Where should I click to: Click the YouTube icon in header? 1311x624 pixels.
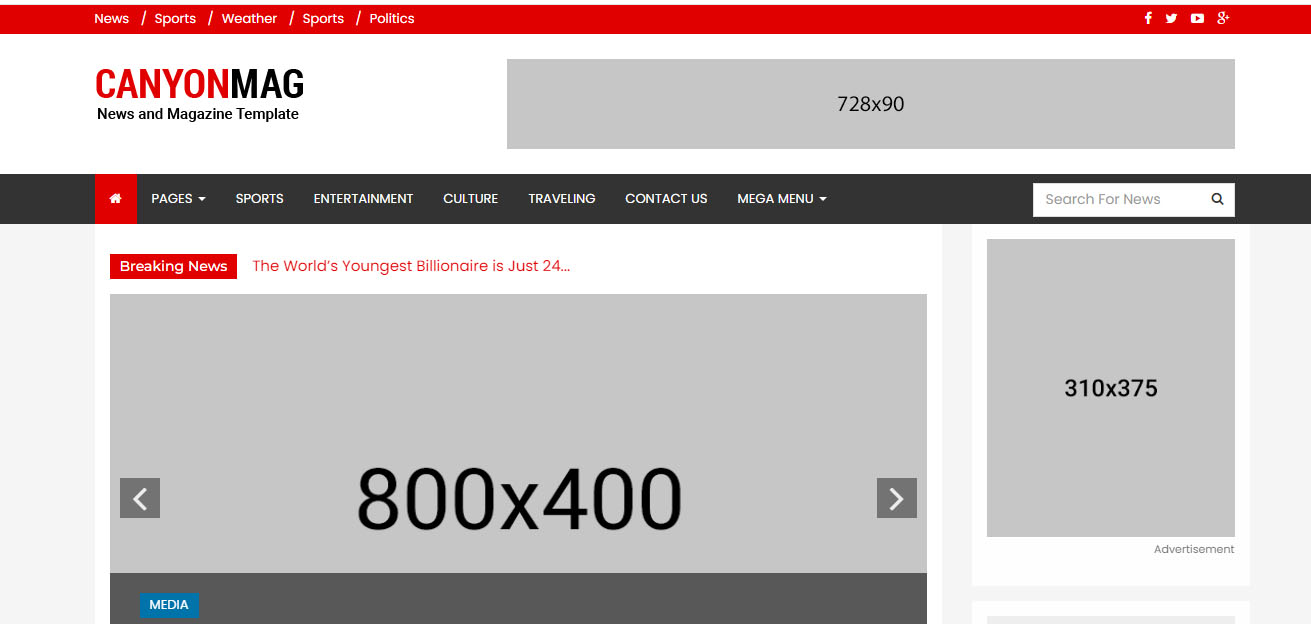point(1197,18)
